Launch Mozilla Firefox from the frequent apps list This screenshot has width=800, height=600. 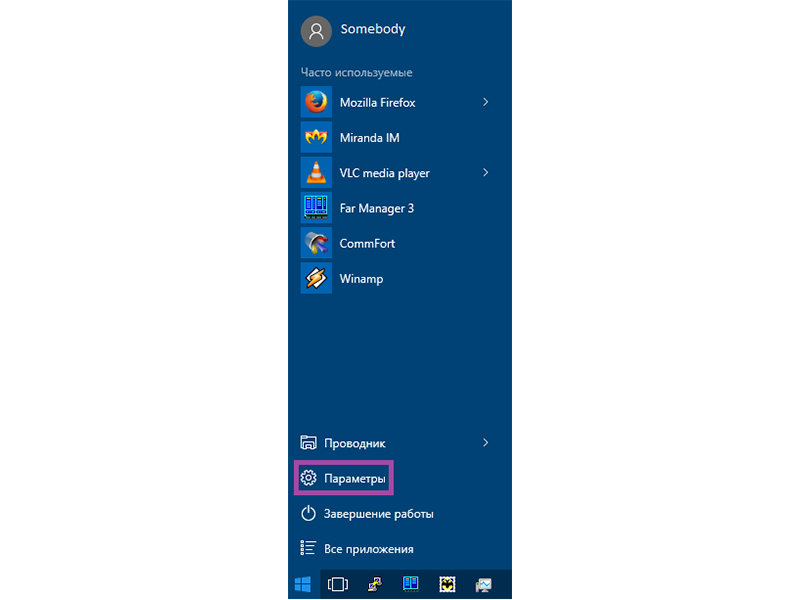click(377, 102)
